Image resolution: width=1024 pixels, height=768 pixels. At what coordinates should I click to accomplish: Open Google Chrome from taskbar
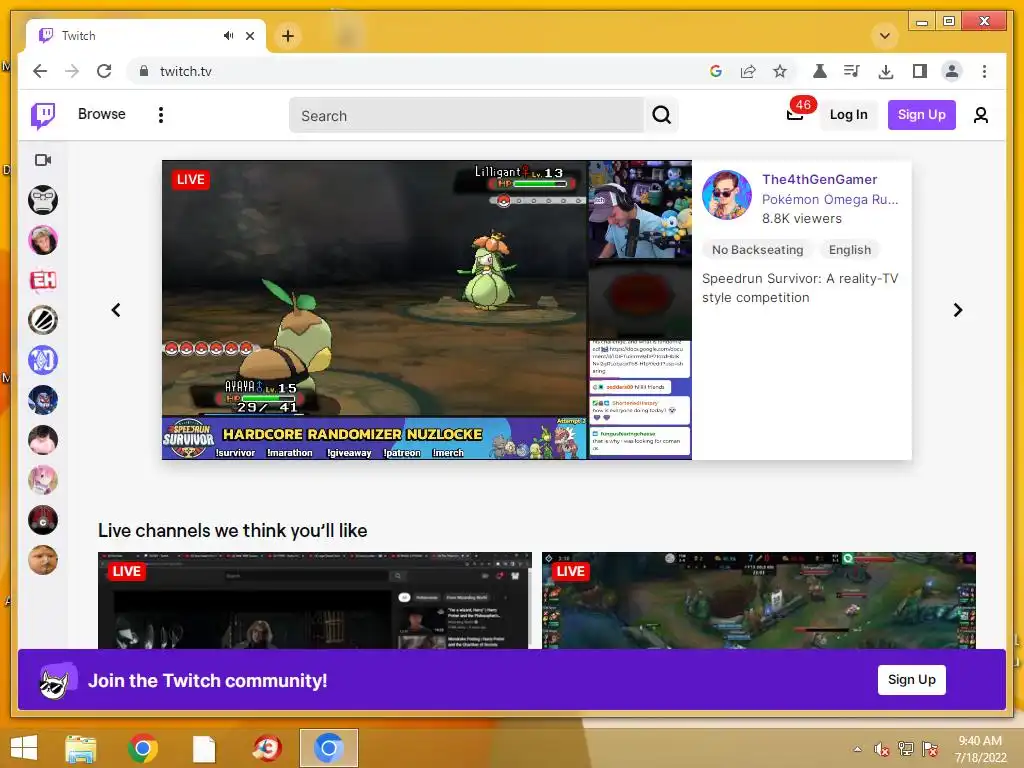(x=142, y=748)
